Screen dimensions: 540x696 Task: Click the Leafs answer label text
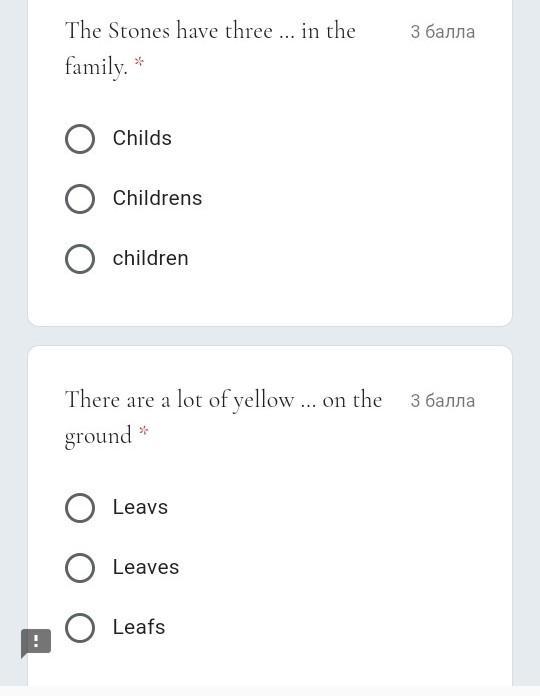tap(139, 627)
